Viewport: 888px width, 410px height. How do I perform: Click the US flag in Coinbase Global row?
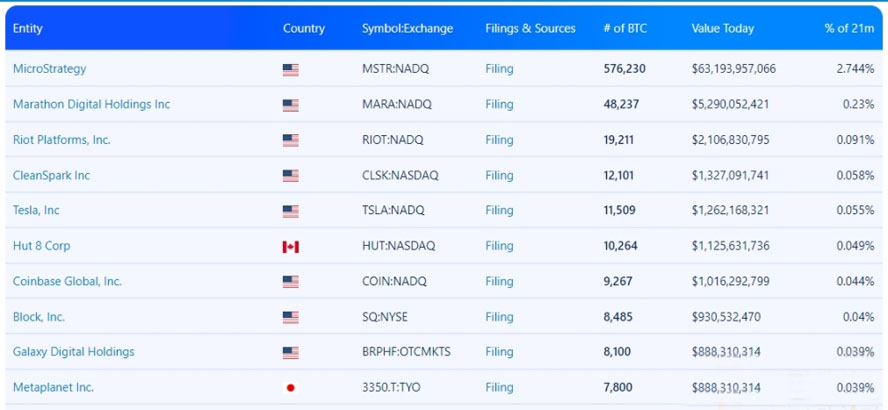[291, 282]
